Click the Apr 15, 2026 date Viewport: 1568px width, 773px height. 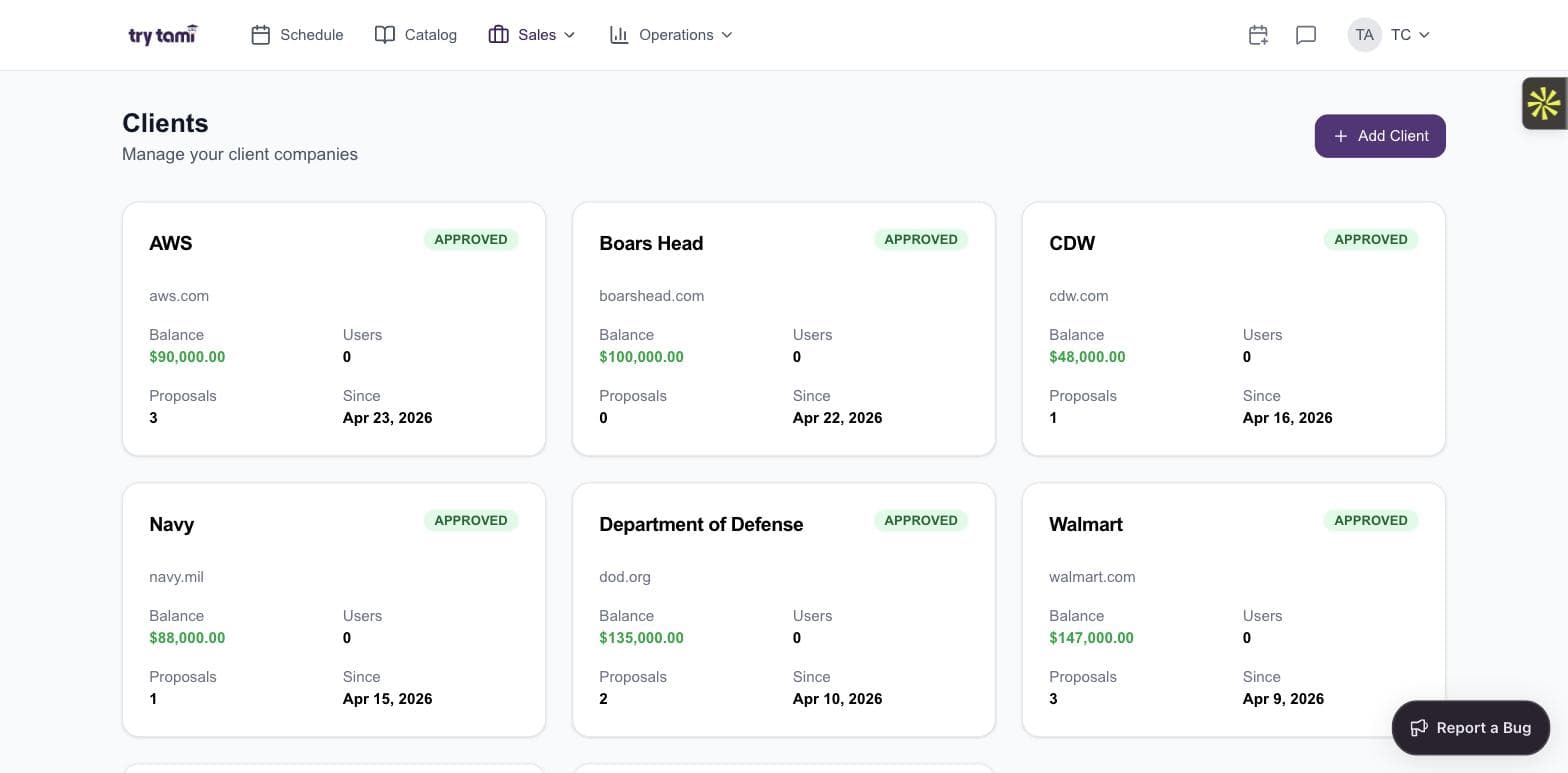(x=388, y=699)
